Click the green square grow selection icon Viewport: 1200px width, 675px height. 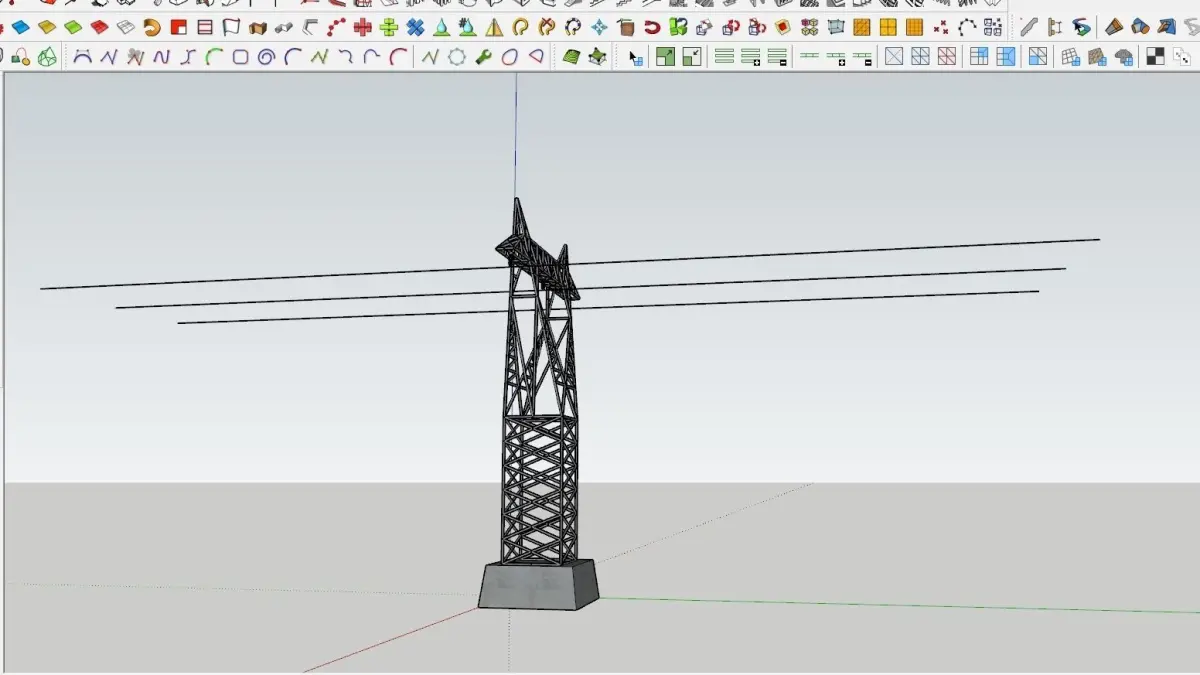pos(665,57)
